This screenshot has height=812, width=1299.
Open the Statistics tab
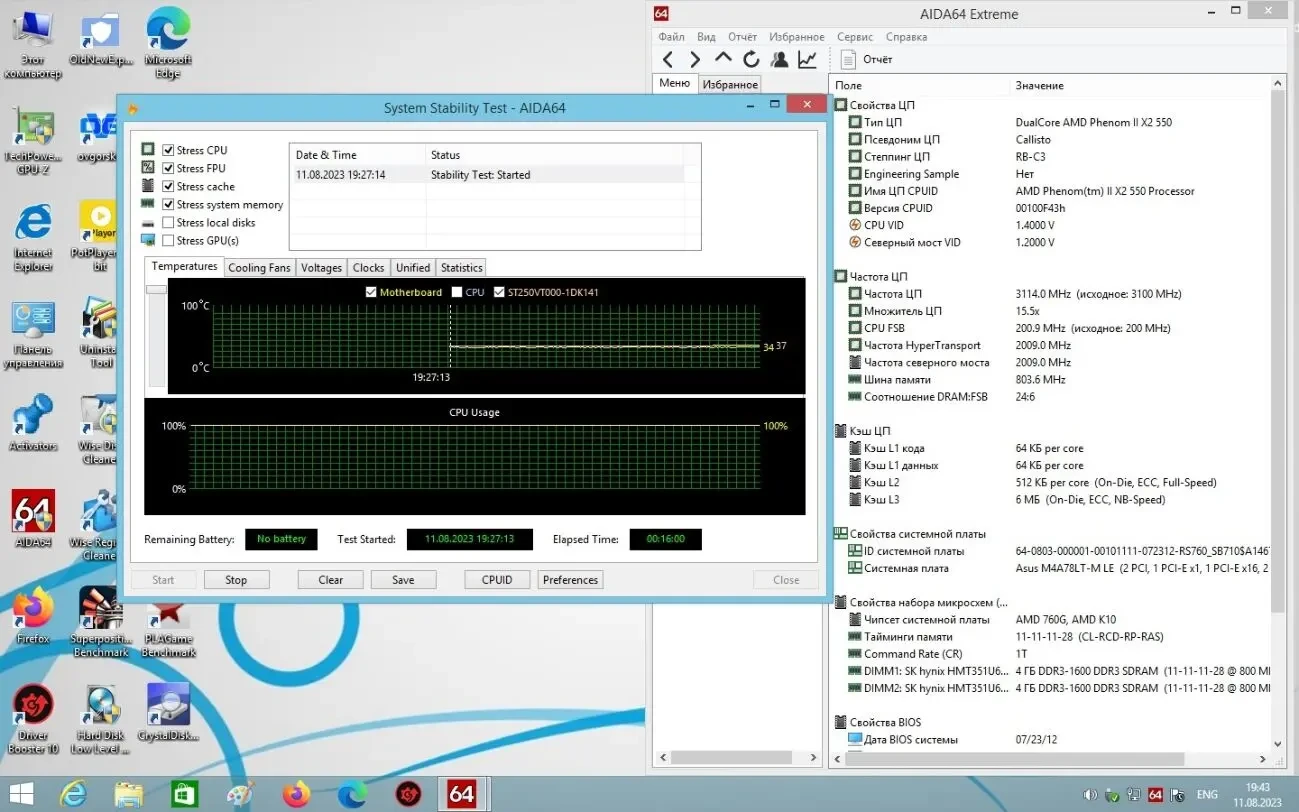[461, 268]
